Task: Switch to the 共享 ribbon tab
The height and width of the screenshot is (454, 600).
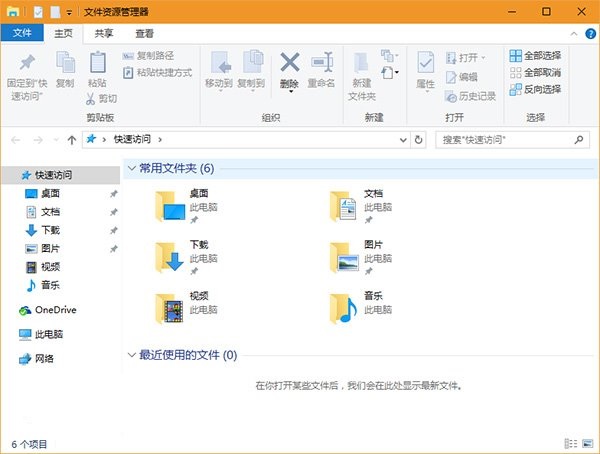Action: [x=104, y=34]
